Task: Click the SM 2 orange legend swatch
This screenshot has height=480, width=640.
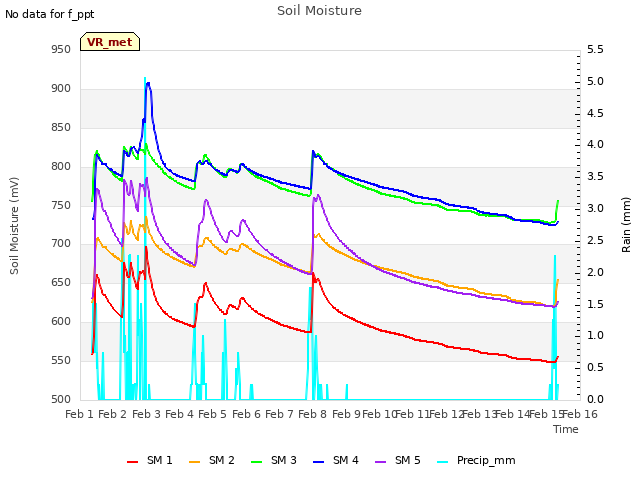Action: pos(195,462)
